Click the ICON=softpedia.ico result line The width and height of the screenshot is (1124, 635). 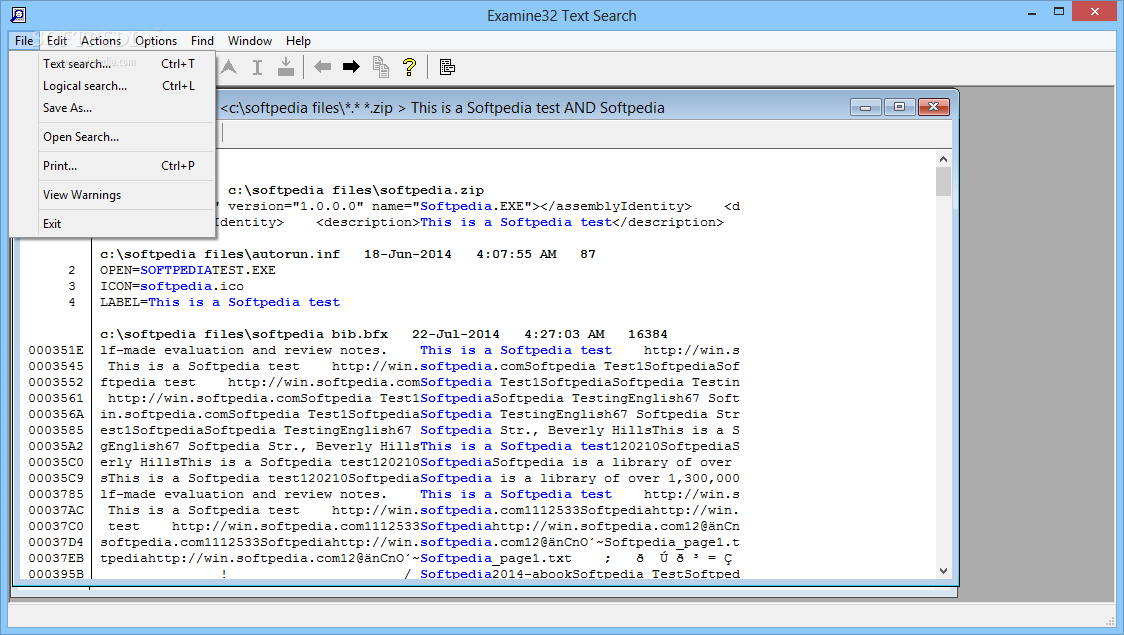[x=172, y=287]
